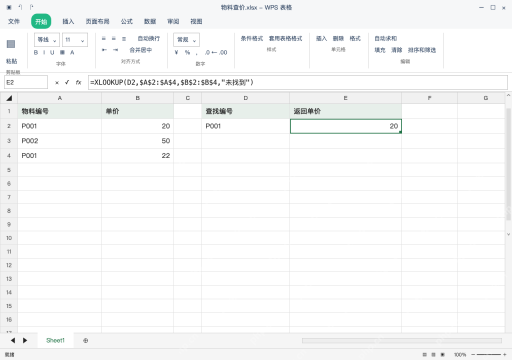The image size is (512, 360).
Task: Click the horizontal scrollbar
Action: [402, 340]
